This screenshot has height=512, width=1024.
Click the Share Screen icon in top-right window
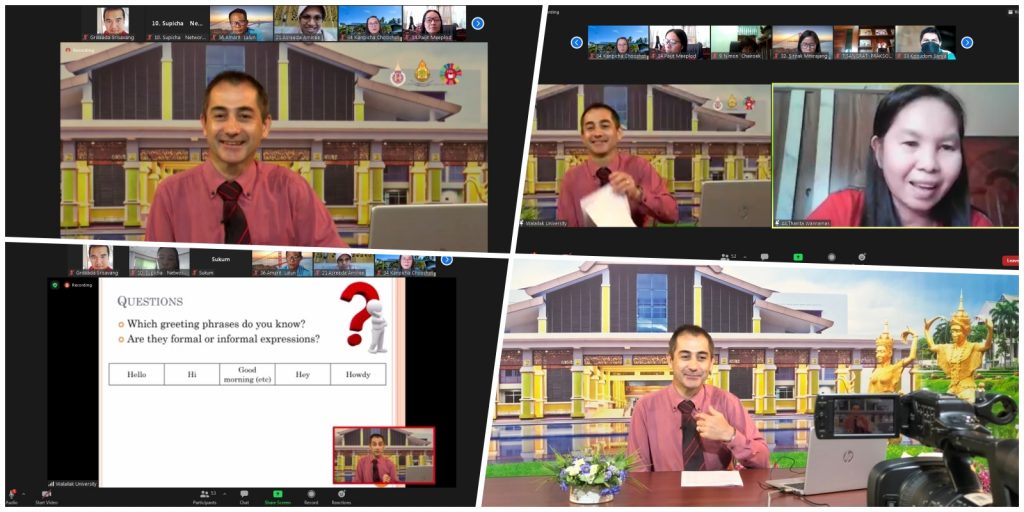click(x=798, y=257)
